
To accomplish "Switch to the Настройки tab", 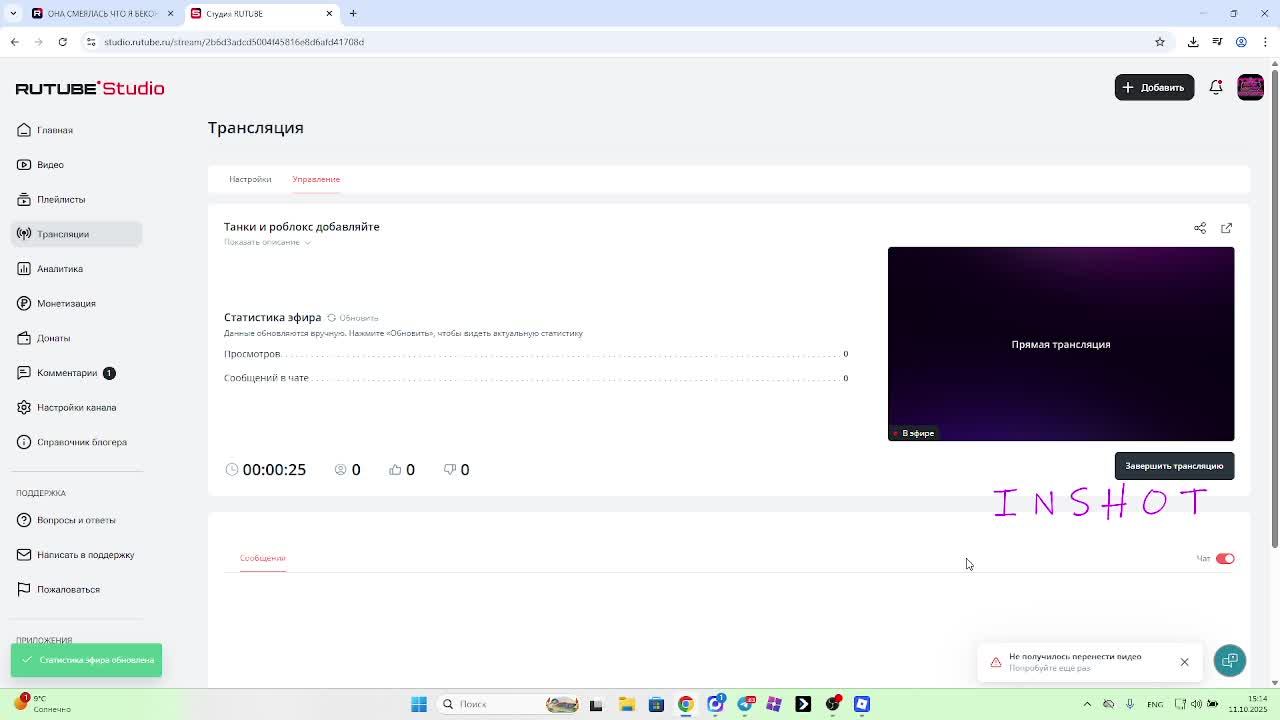I will pyautogui.click(x=250, y=179).
